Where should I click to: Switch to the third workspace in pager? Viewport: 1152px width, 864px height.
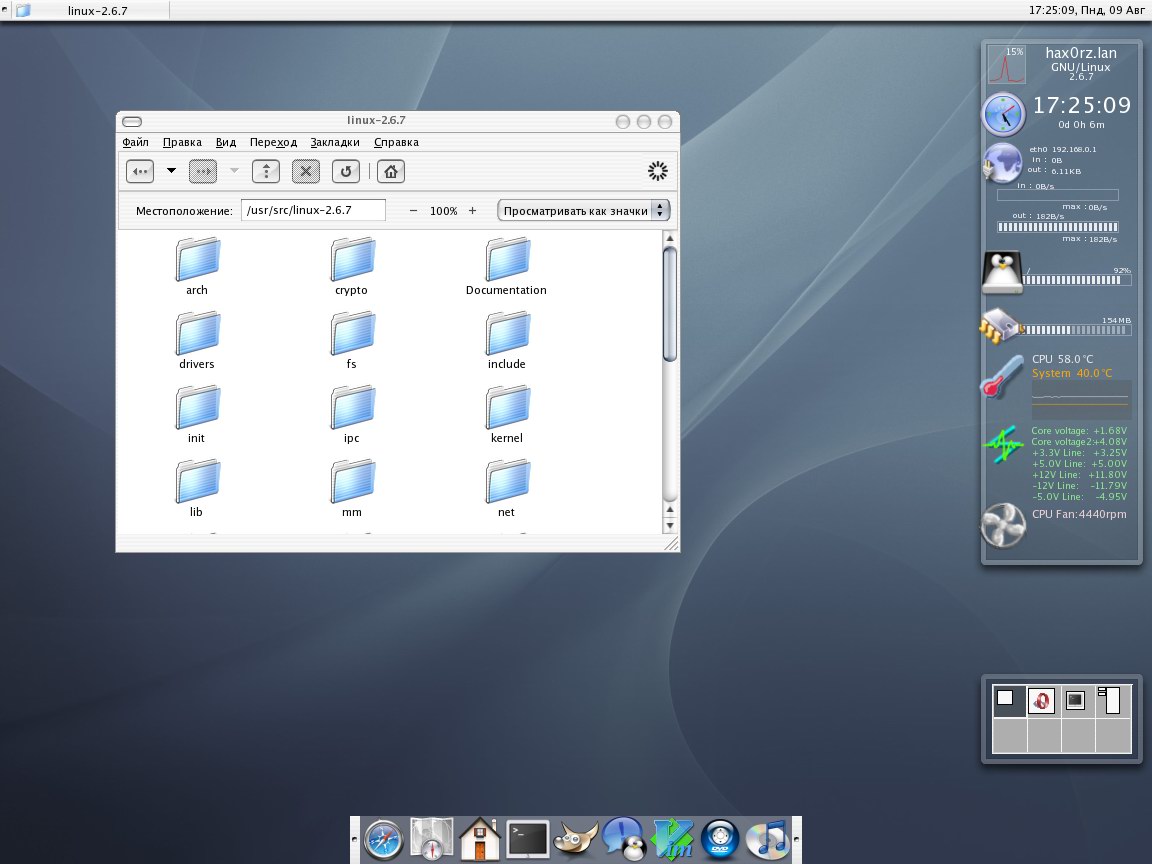(x=1078, y=701)
